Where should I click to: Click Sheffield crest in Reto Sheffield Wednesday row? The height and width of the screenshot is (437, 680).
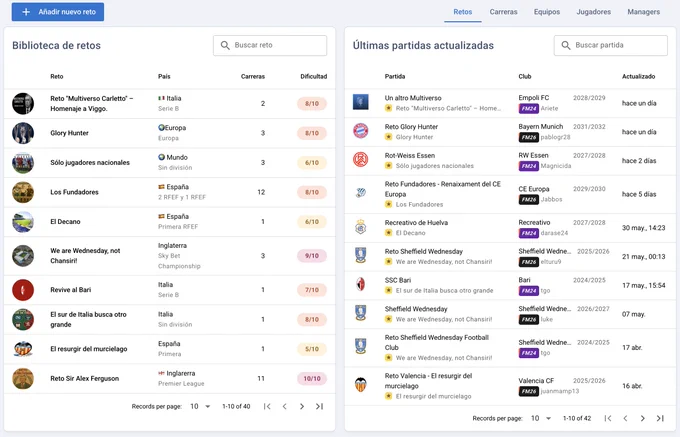click(x=360, y=255)
